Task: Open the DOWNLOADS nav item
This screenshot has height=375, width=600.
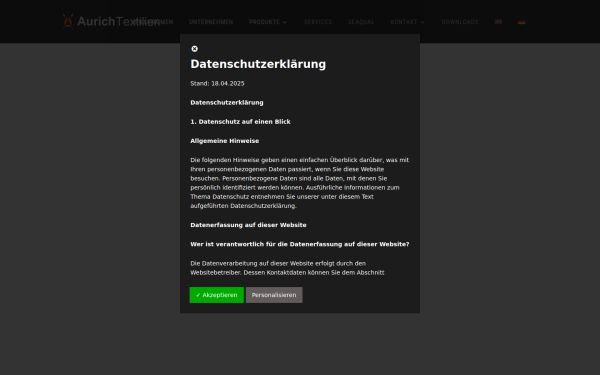Action: coord(460,22)
